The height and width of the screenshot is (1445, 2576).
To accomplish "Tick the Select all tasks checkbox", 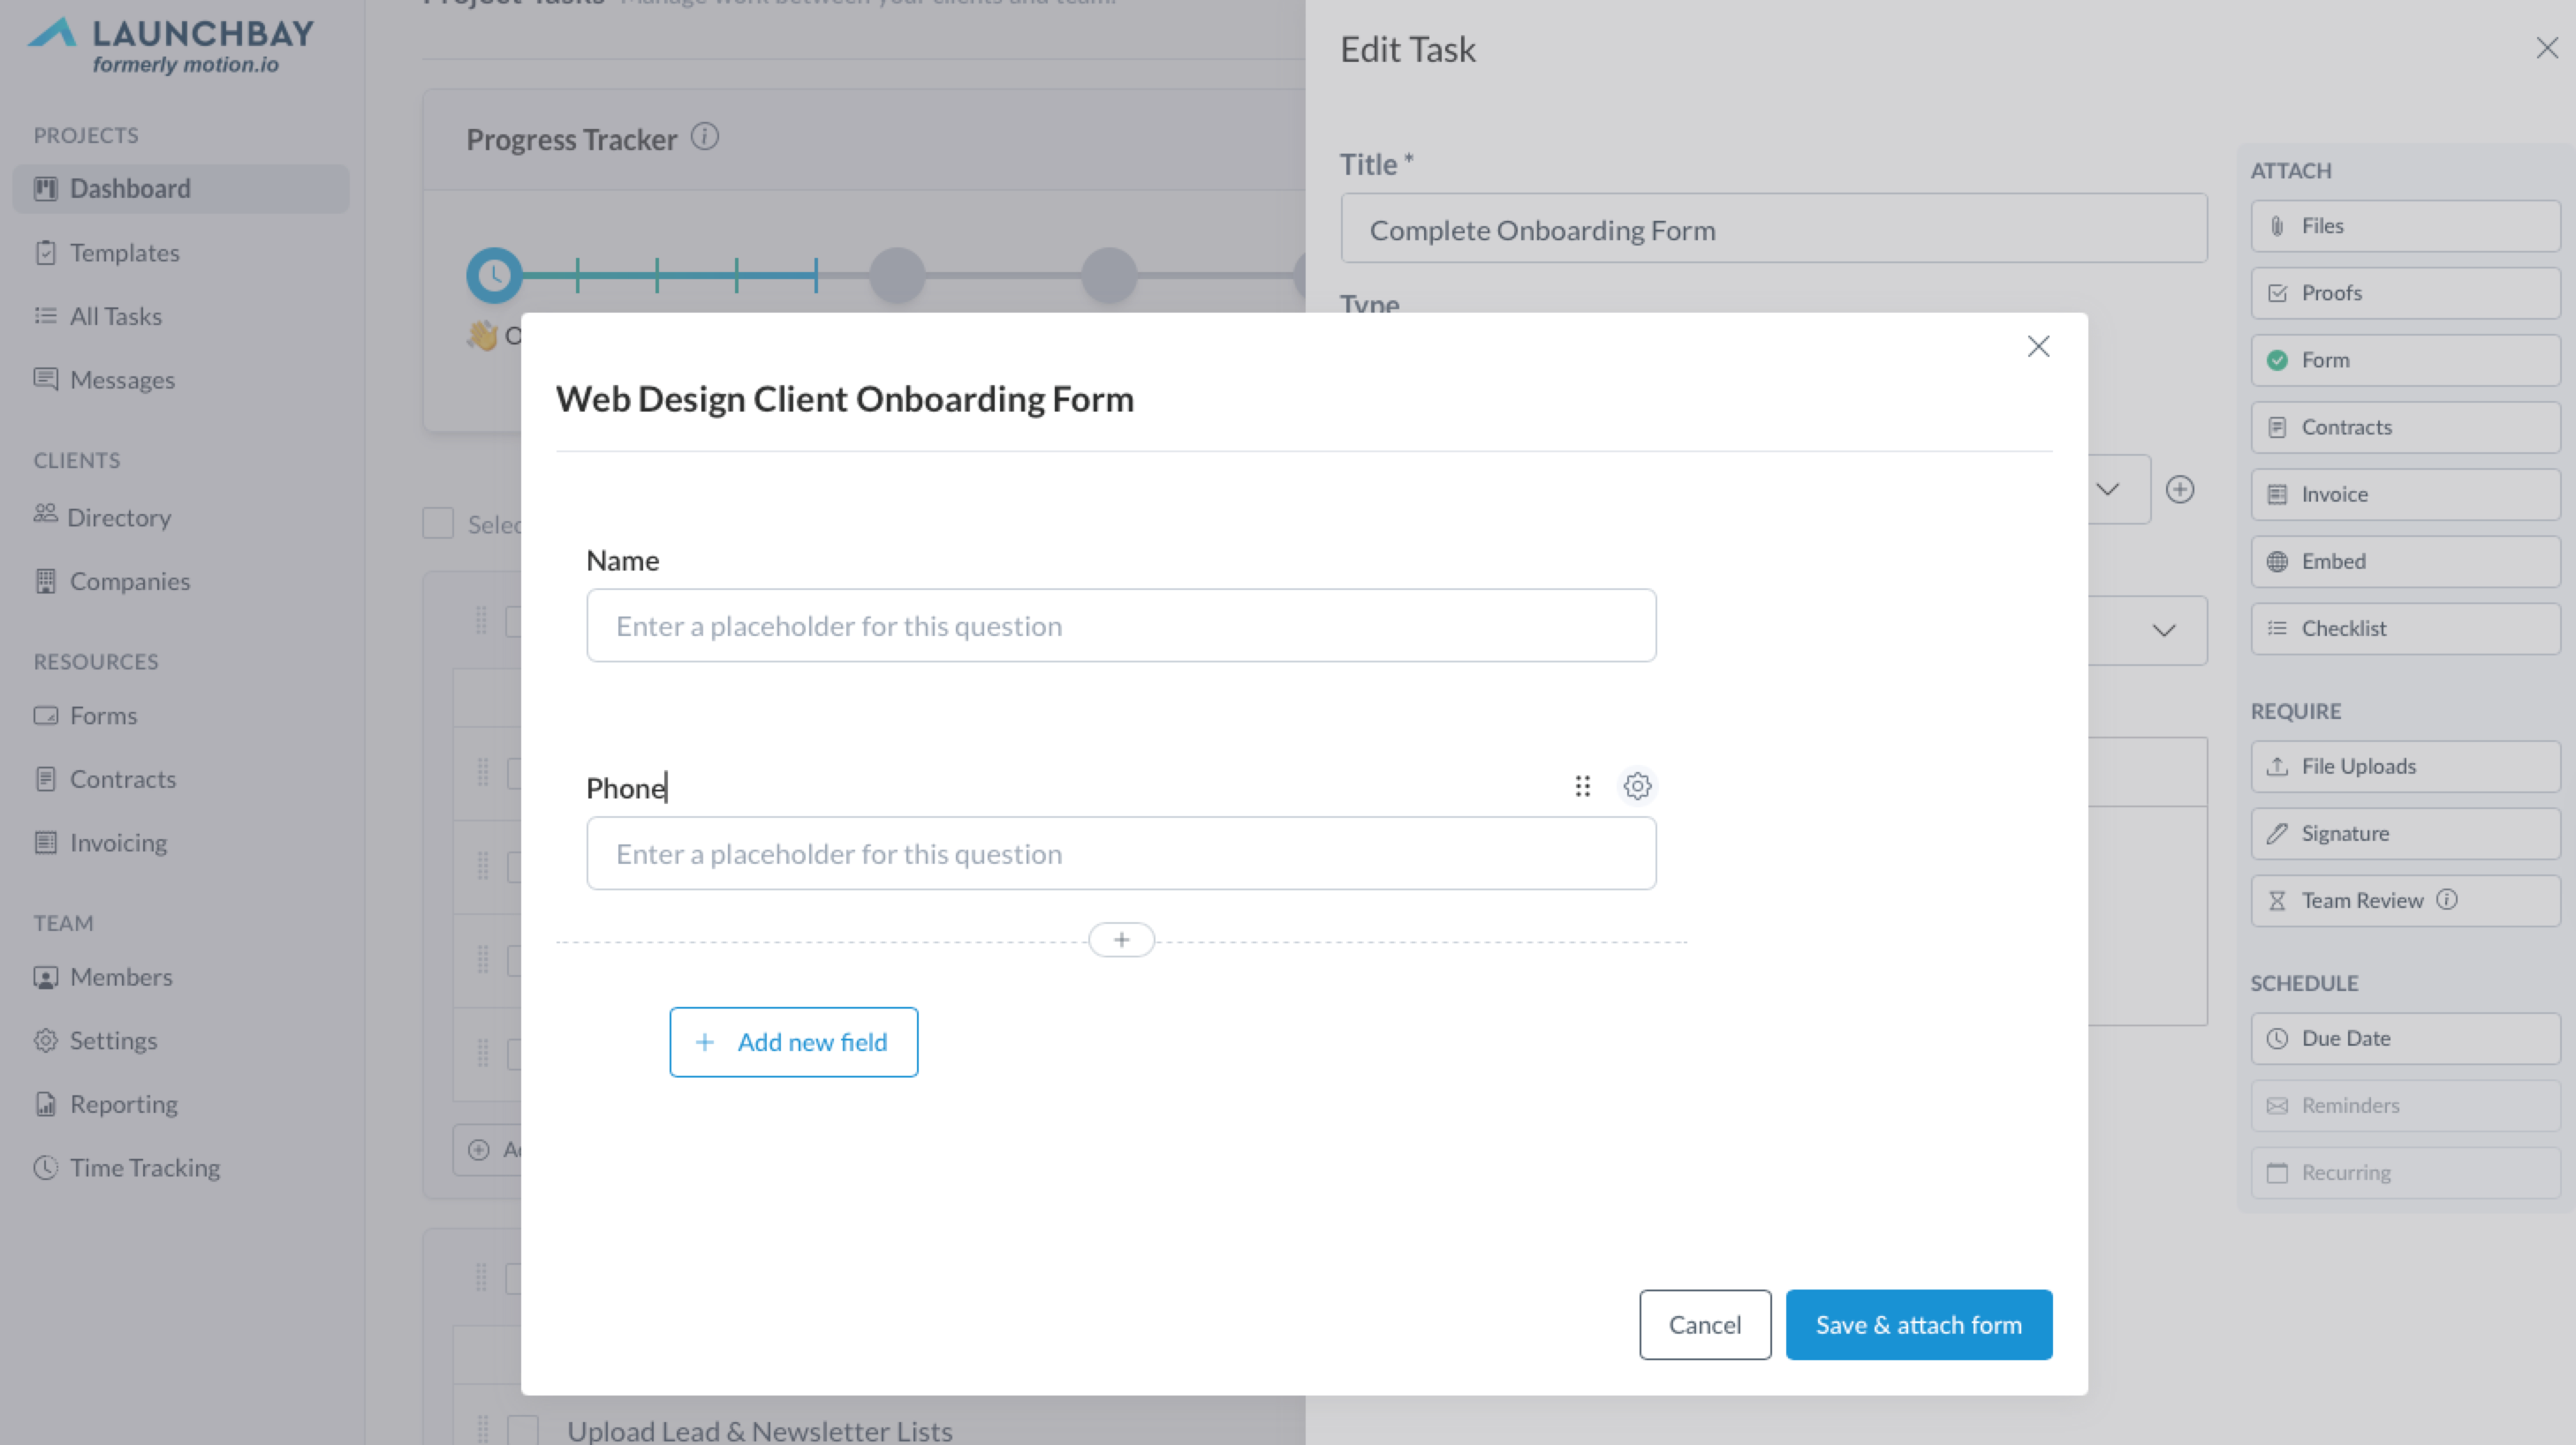I will pyautogui.click(x=438, y=523).
